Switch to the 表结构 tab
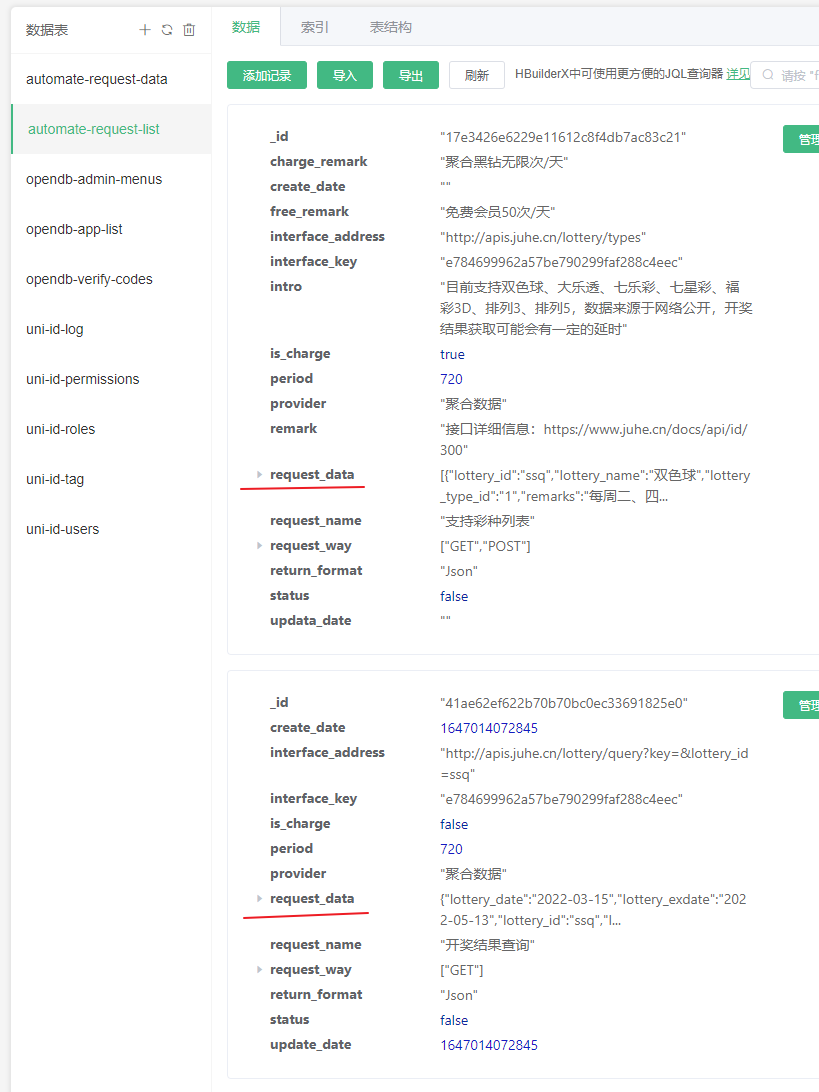 (x=391, y=27)
